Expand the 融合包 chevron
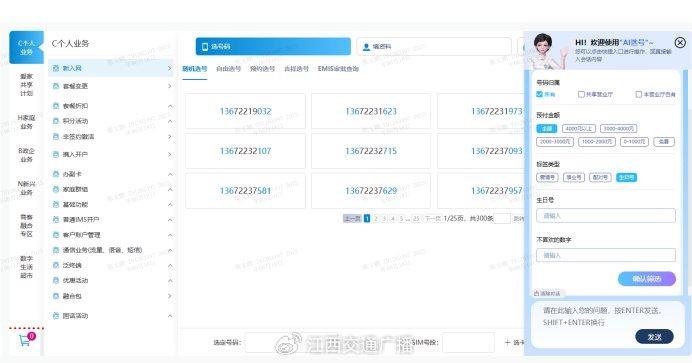This screenshot has height=363, width=692. click(169, 296)
